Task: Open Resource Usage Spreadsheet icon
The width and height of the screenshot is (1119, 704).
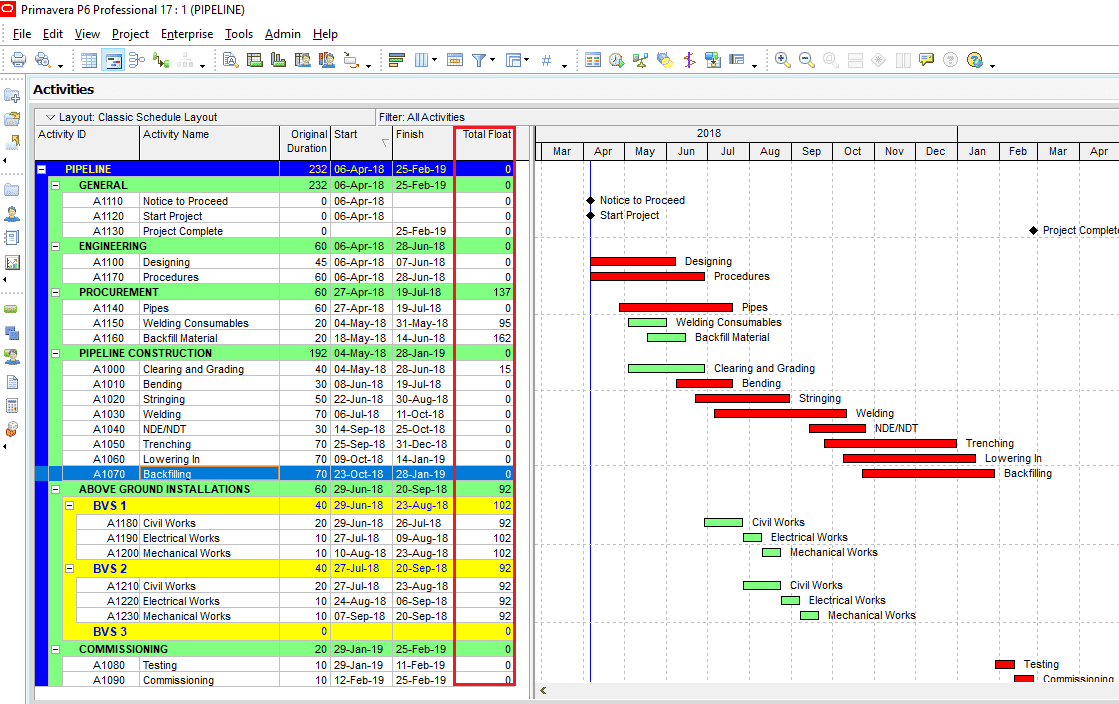Action: click(x=303, y=60)
